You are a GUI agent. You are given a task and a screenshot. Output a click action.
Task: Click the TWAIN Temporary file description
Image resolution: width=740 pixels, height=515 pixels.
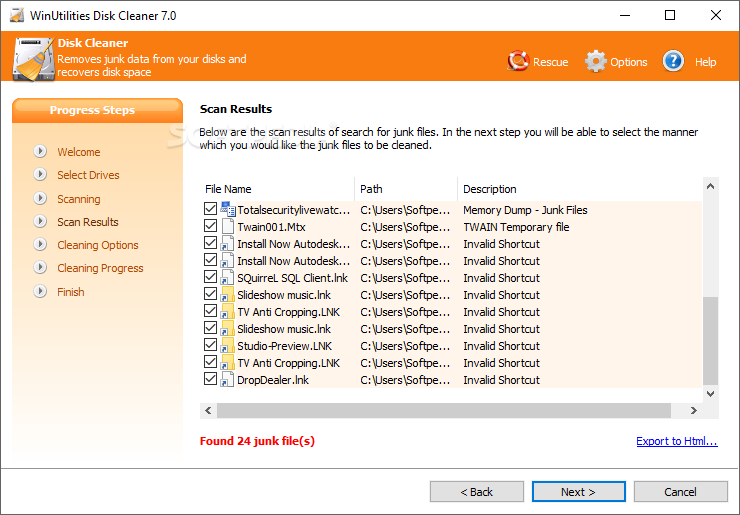pos(516,227)
